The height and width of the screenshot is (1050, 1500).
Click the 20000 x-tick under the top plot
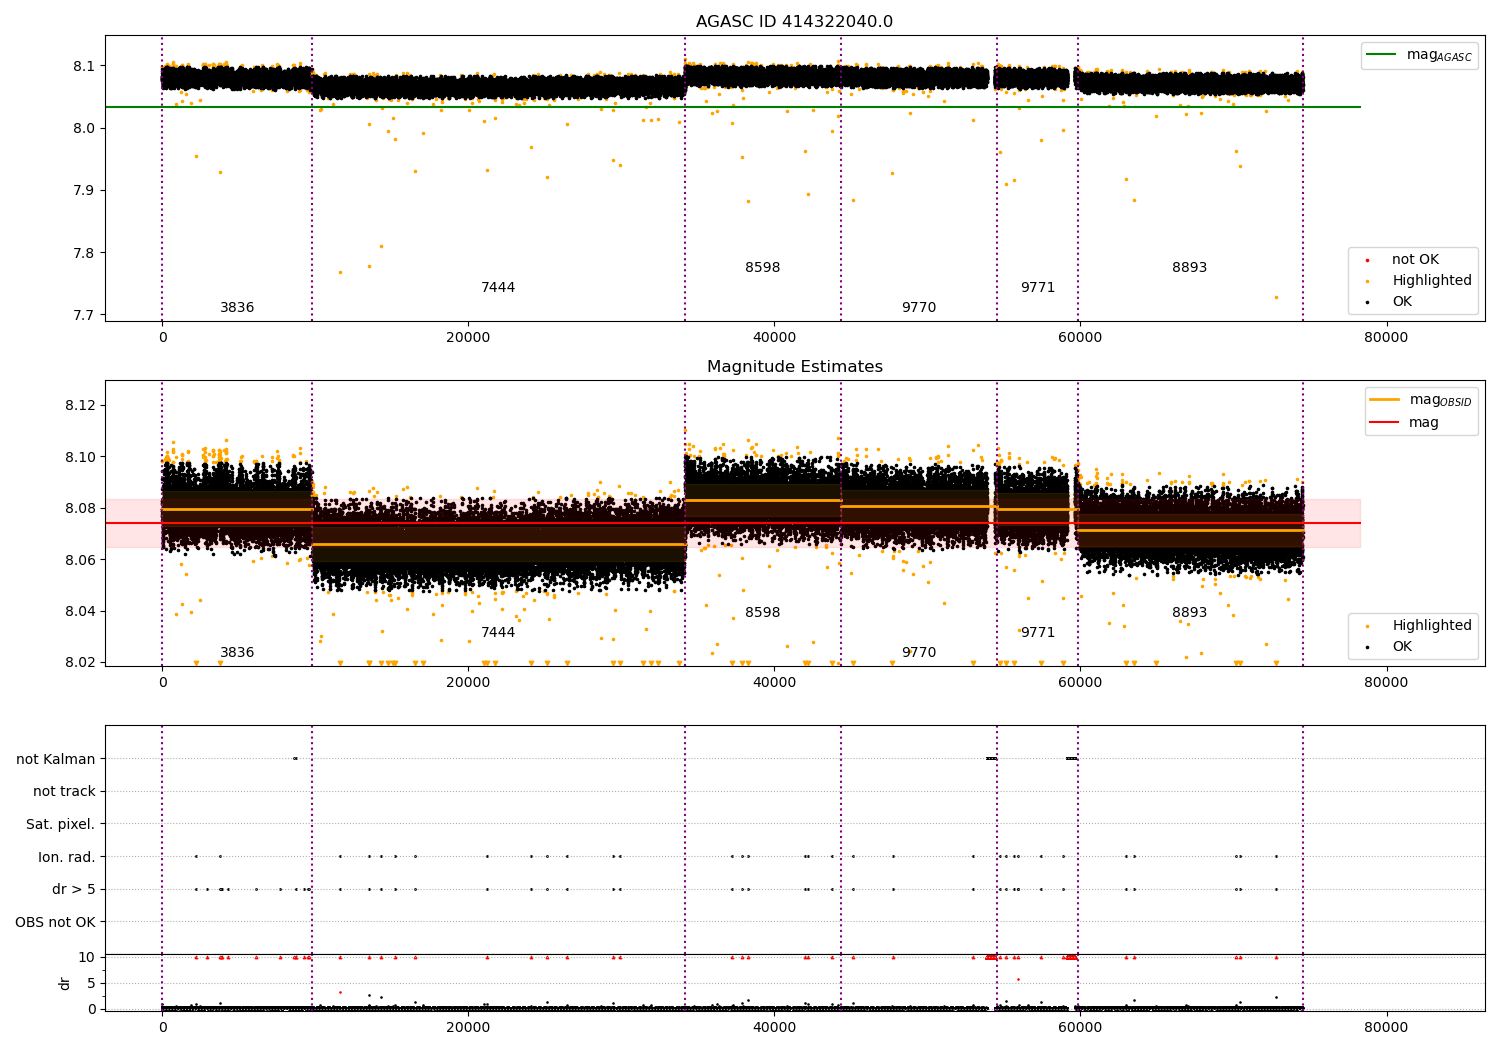click(x=468, y=338)
